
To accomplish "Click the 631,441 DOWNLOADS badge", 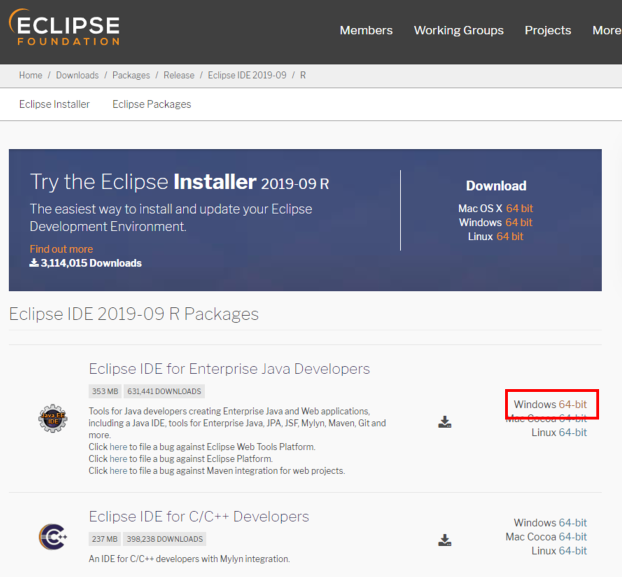I will pos(164,391).
